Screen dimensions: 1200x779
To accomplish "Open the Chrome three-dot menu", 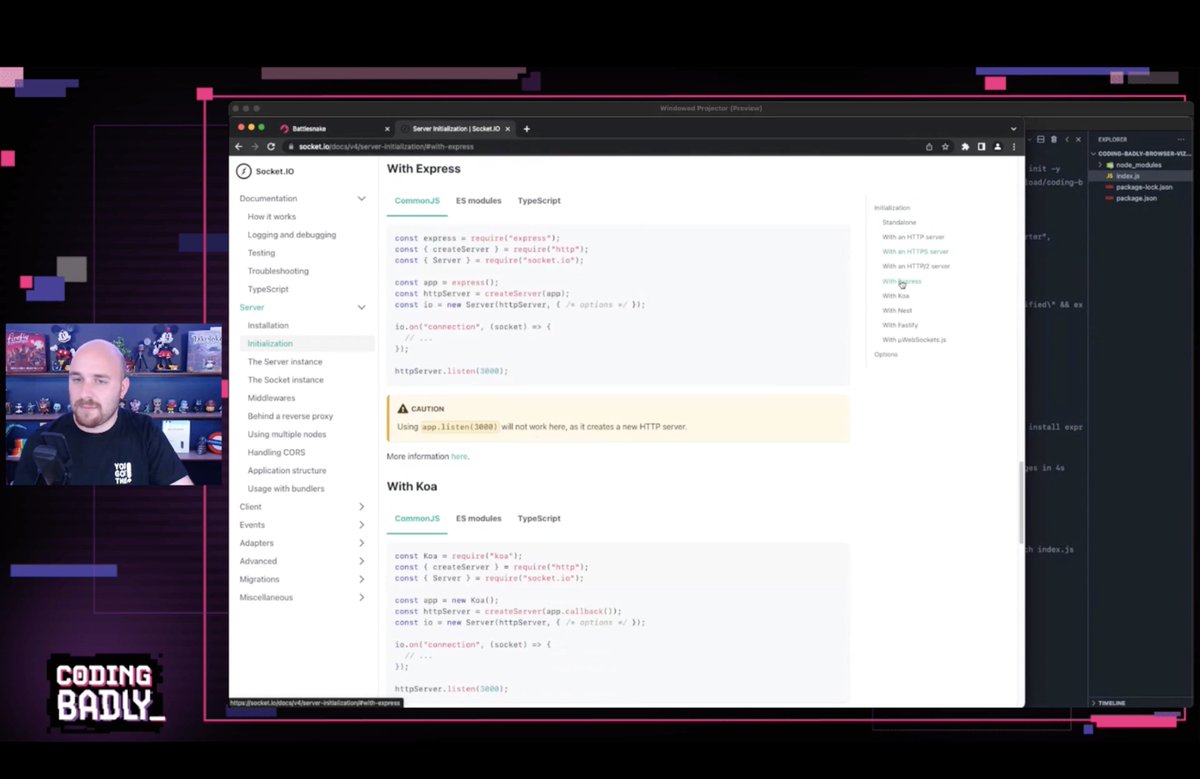I will pyautogui.click(x=1014, y=146).
